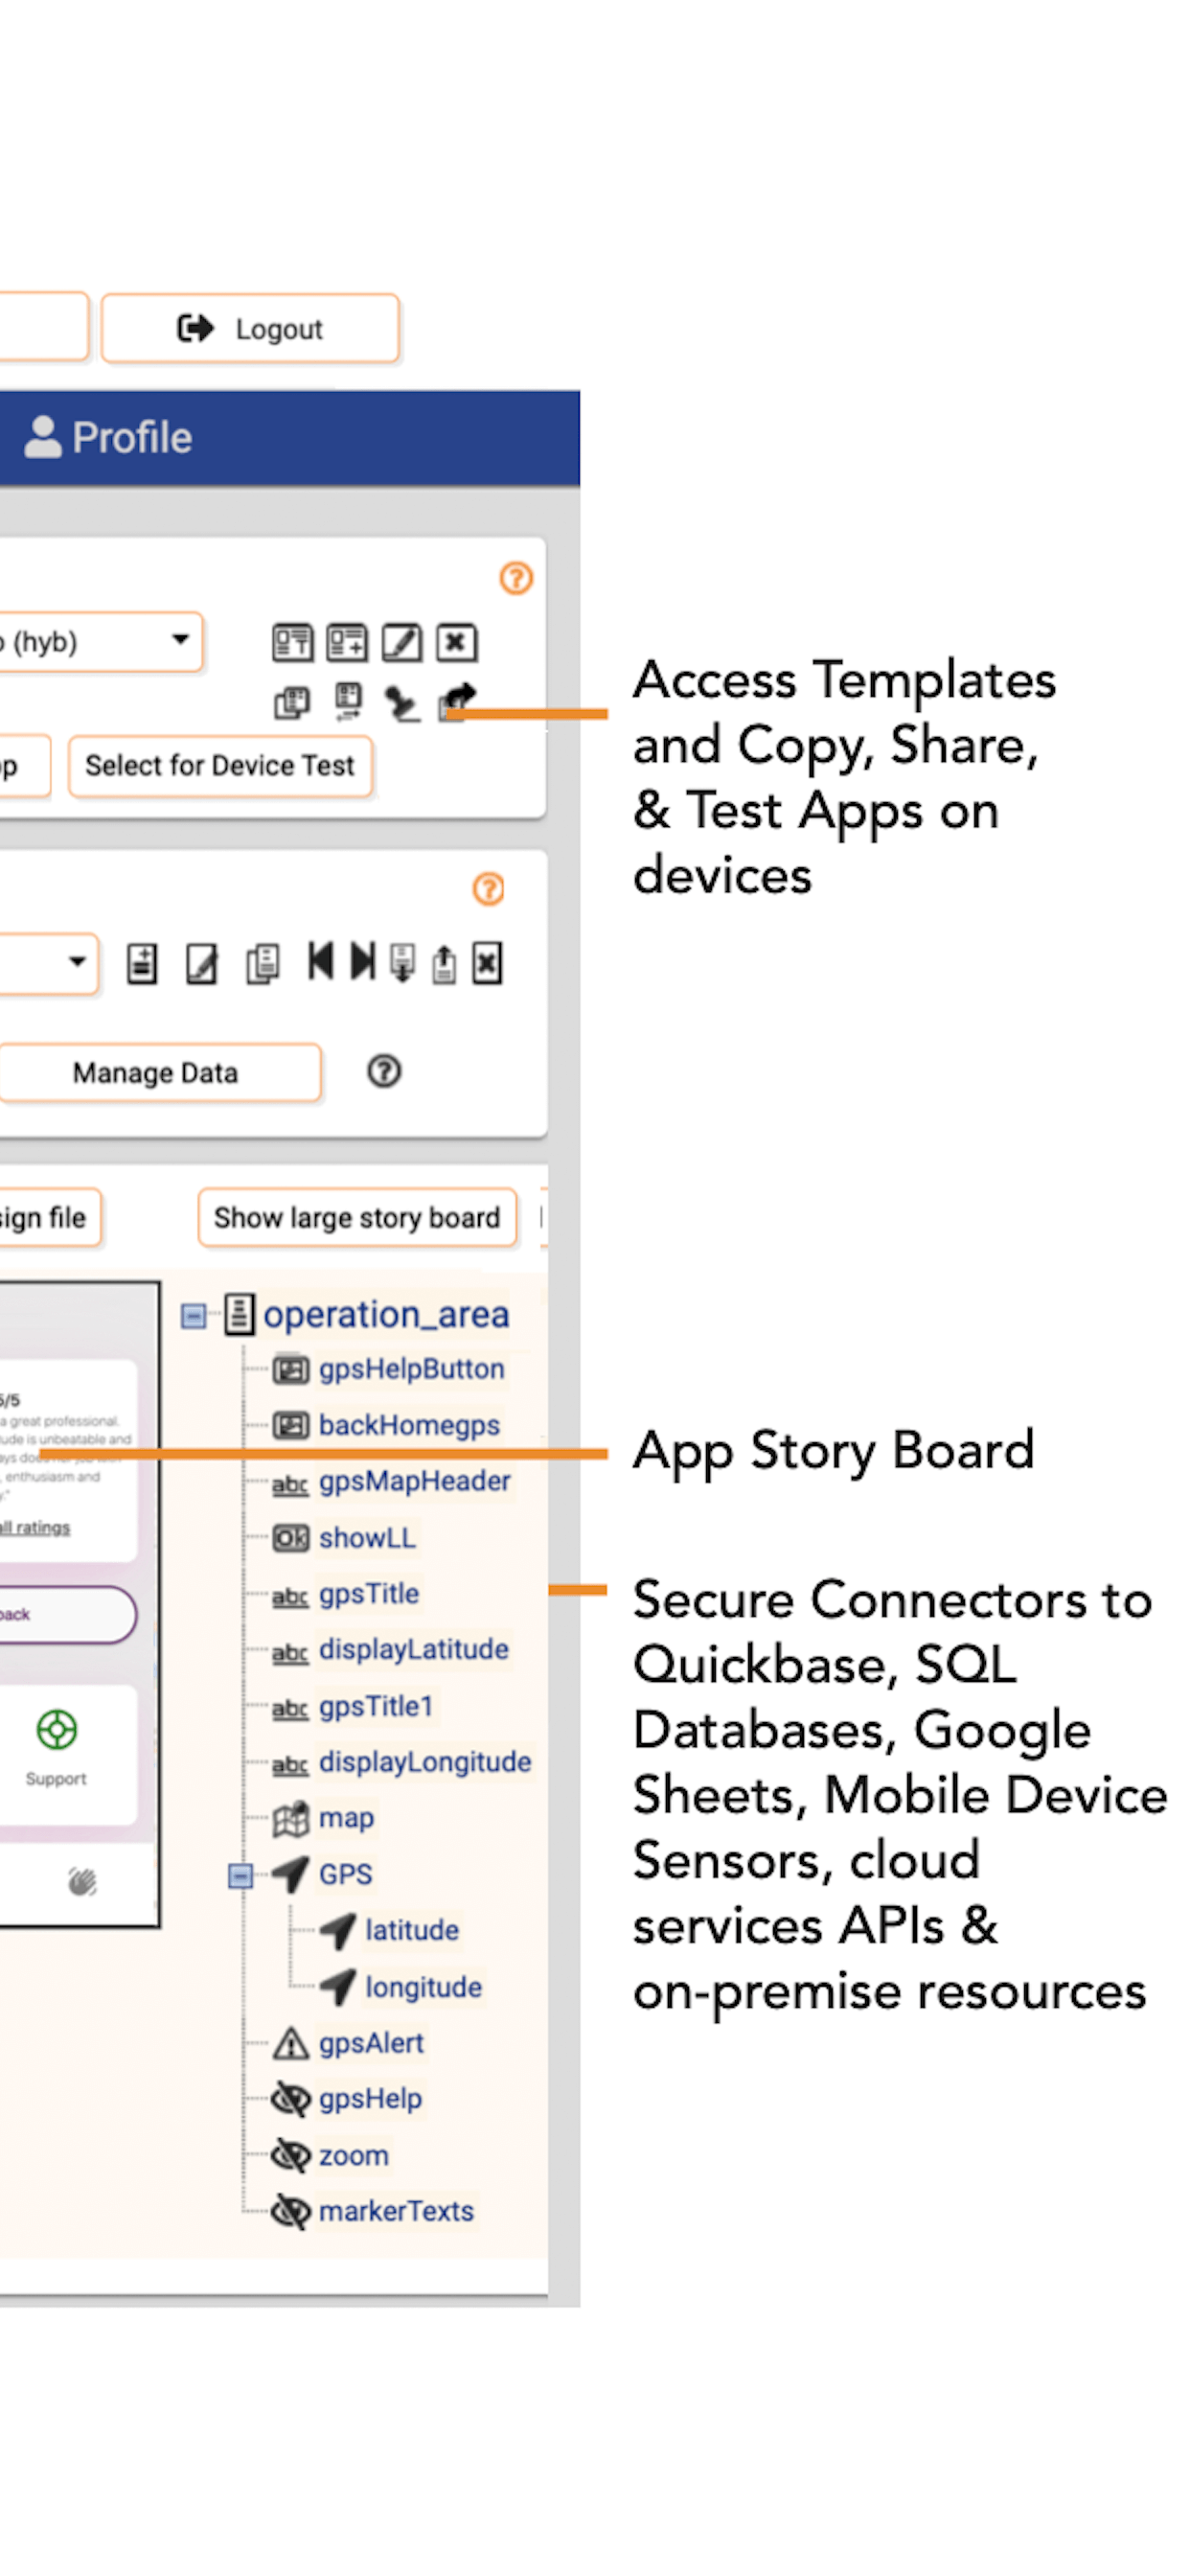Select showLL tree item

click(367, 1538)
